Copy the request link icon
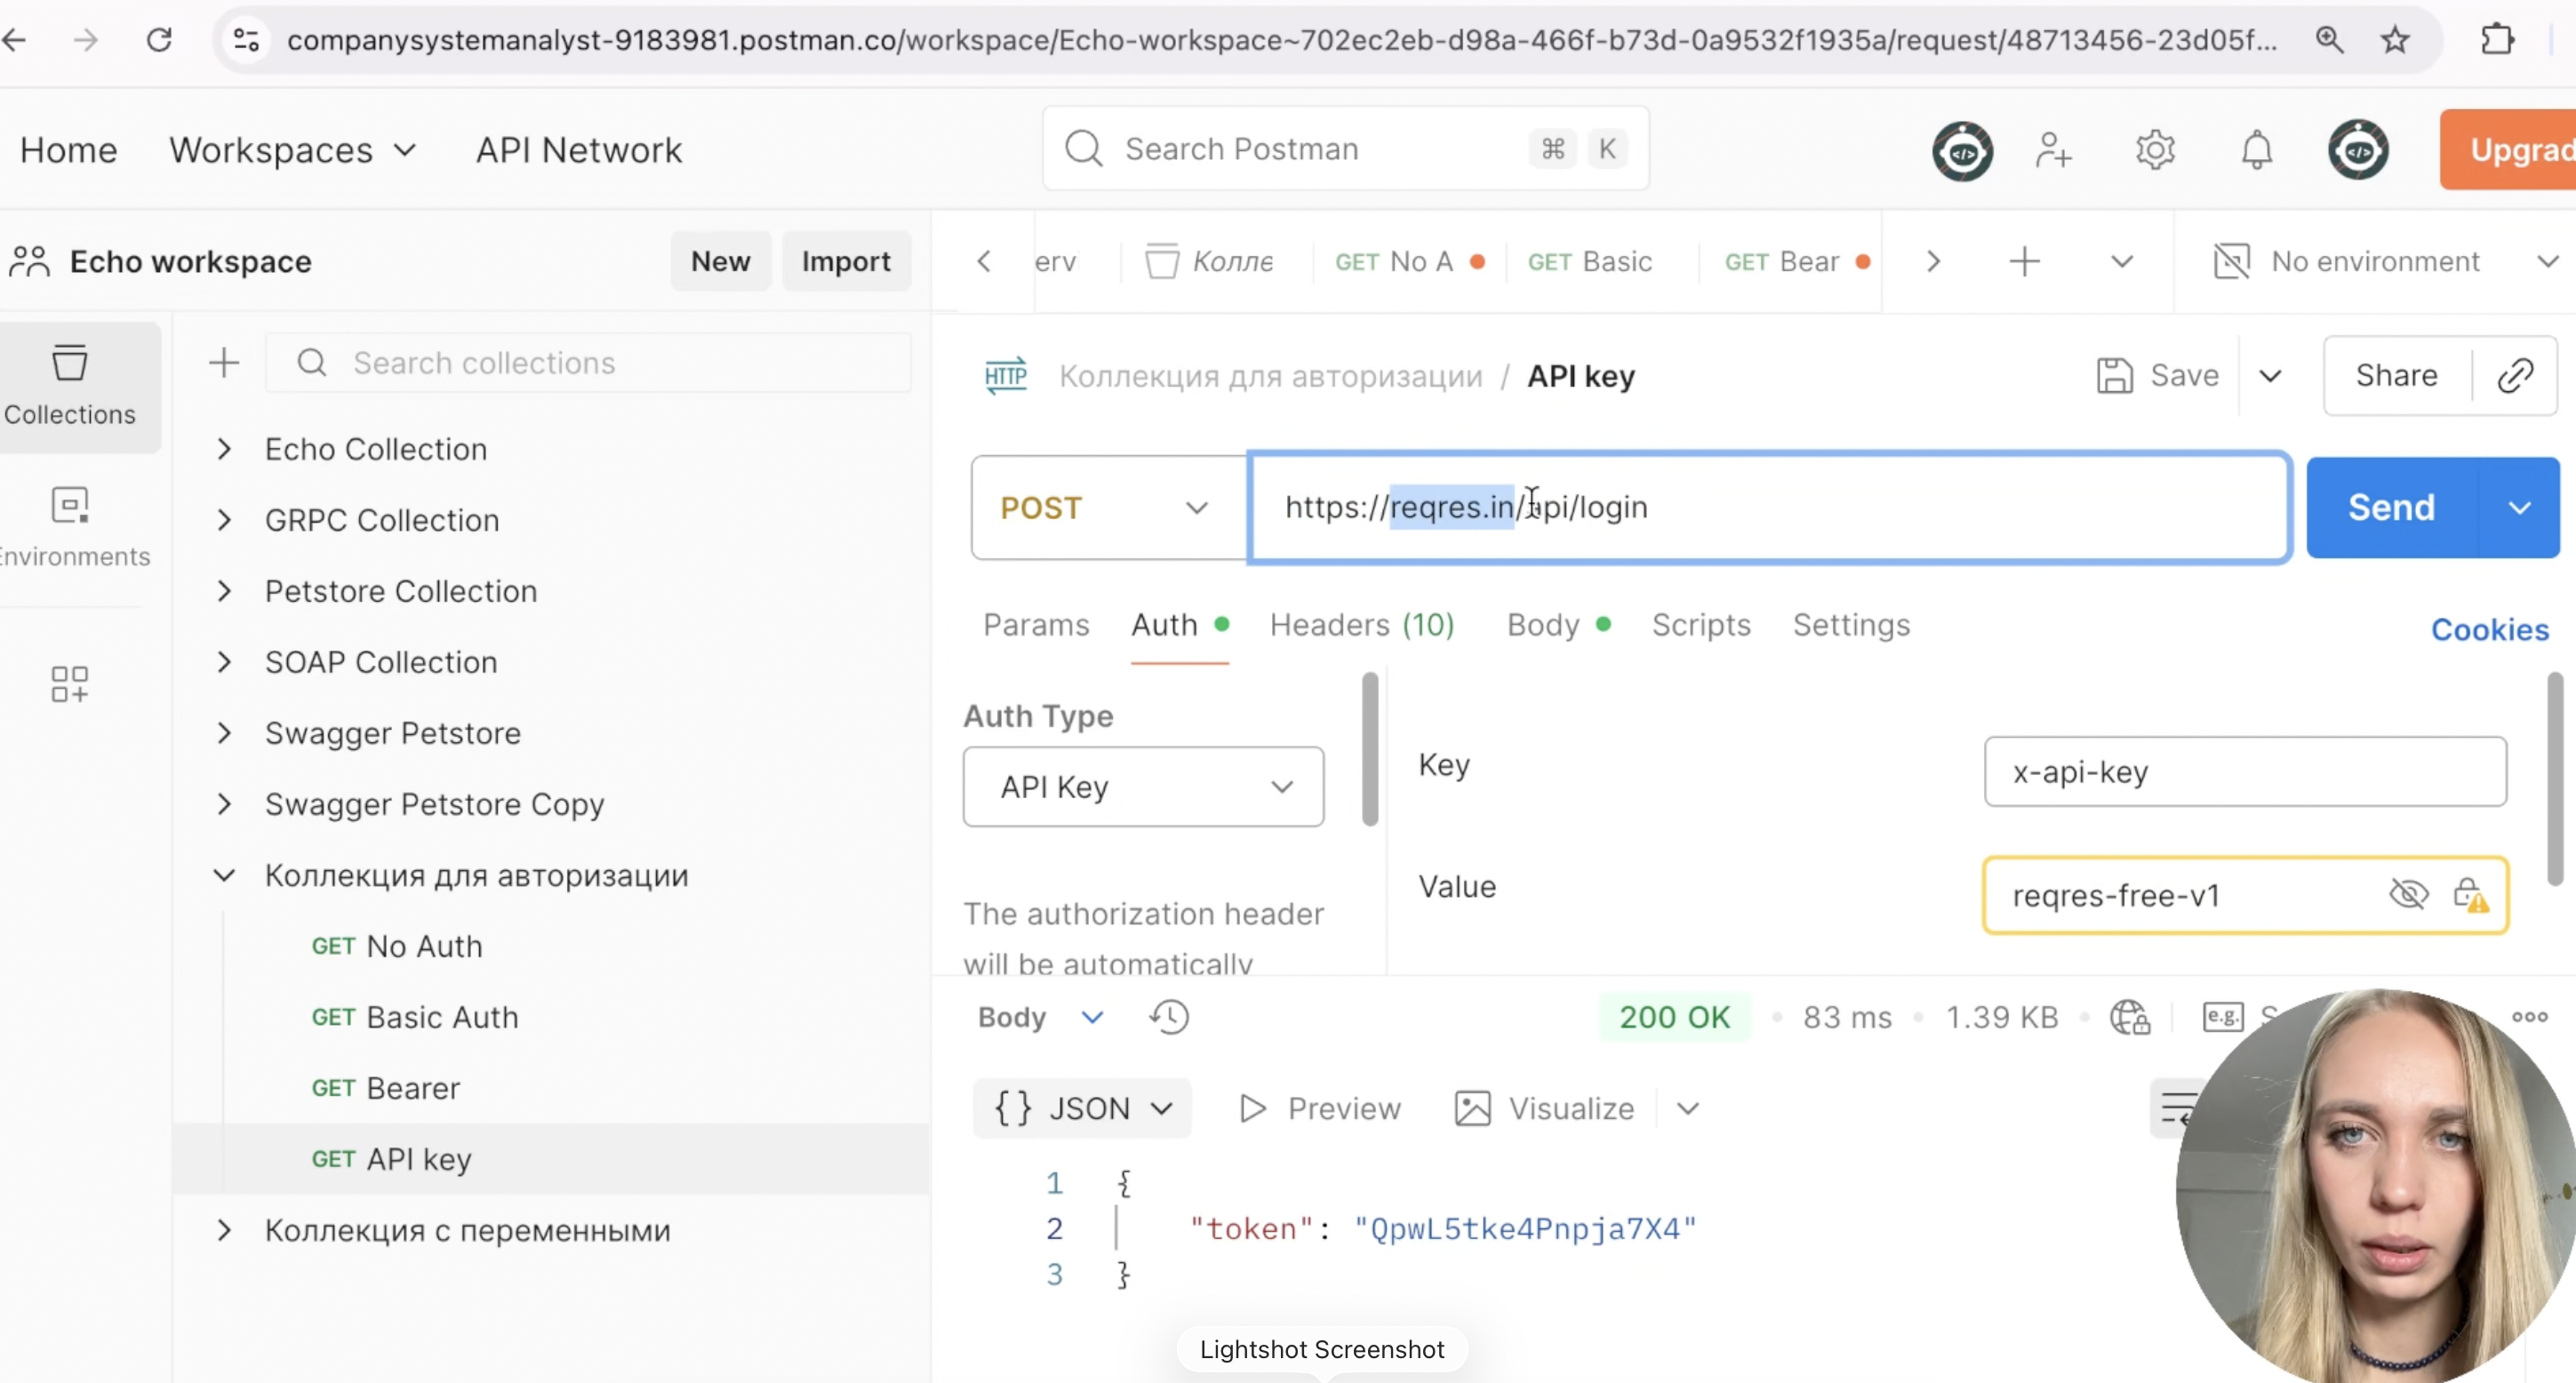The width and height of the screenshot is (2576, 1383). coord(2515,375)
